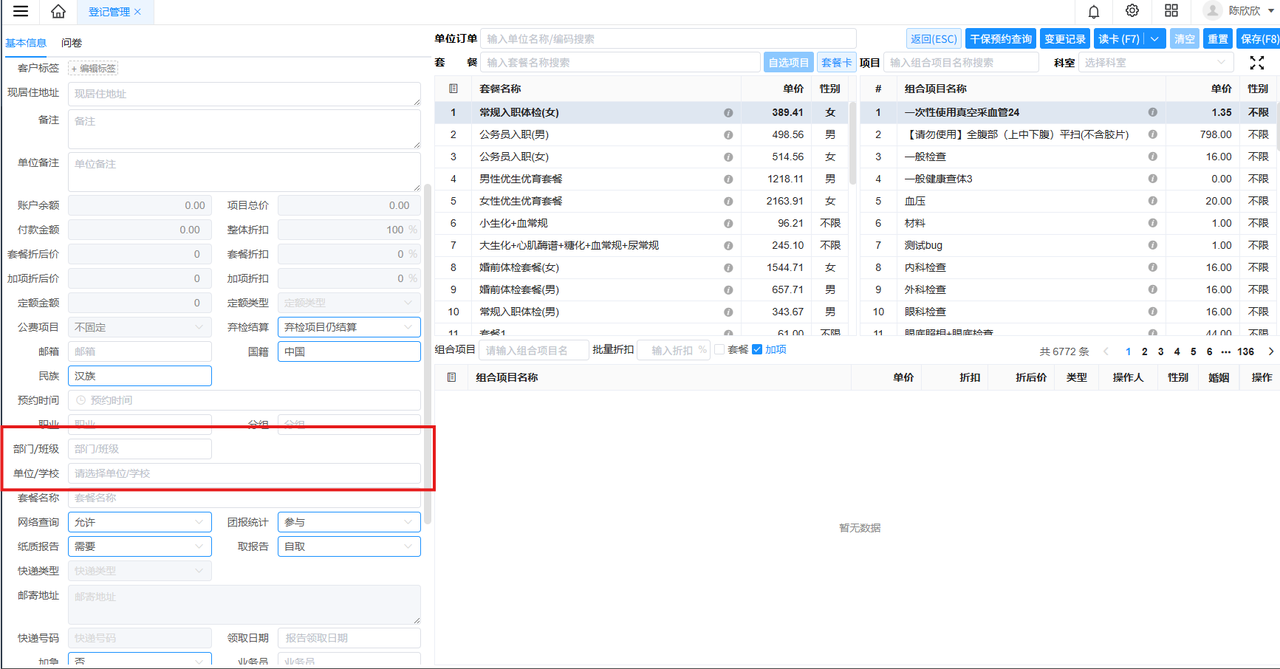Click the 单位/学校 input field
Viewport: 1280px width, 669px height.
pos(244,474)
